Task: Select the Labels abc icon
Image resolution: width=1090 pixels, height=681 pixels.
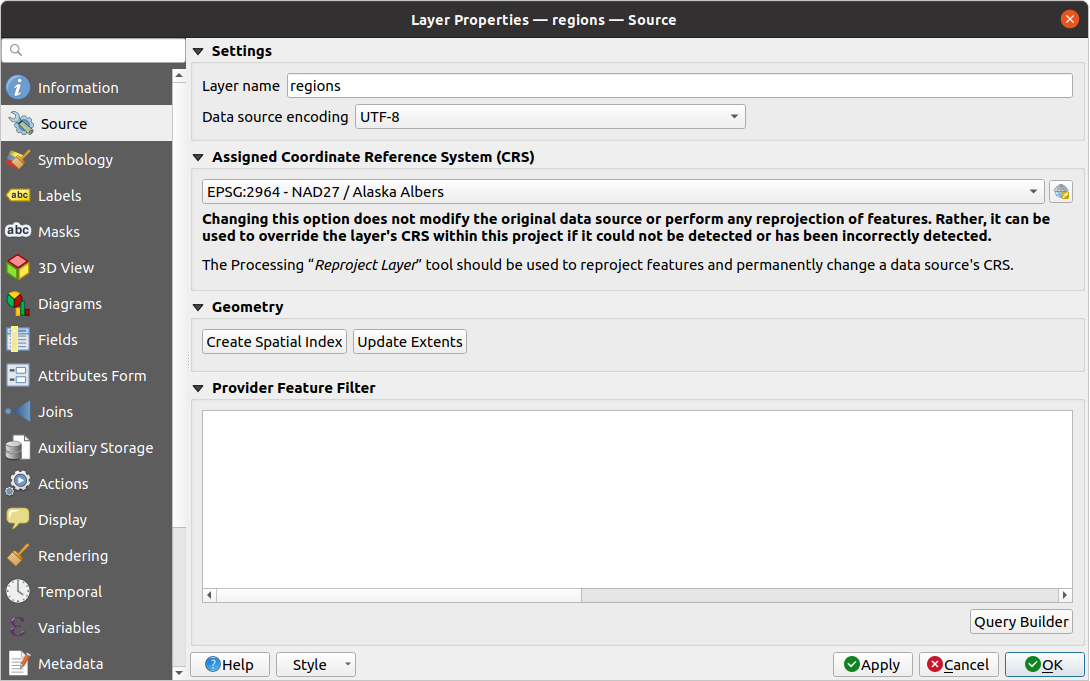Action: click(18, 196)
